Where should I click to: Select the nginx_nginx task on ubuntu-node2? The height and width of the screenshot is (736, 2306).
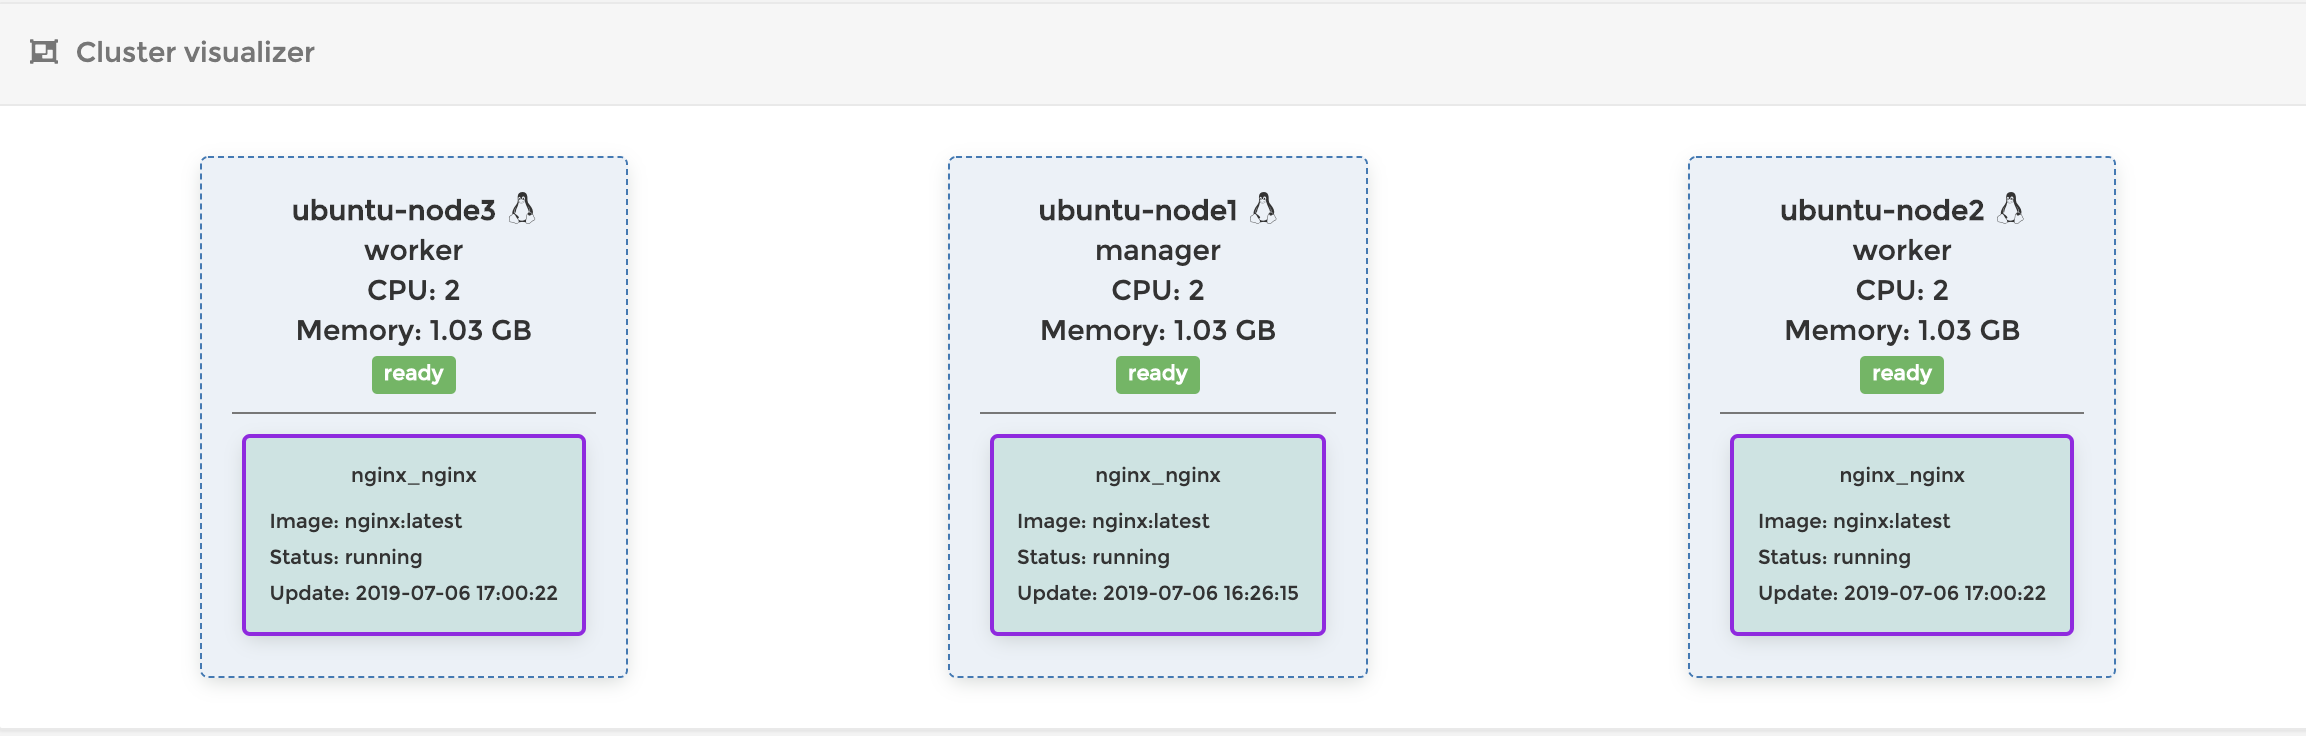(1901, 475)
